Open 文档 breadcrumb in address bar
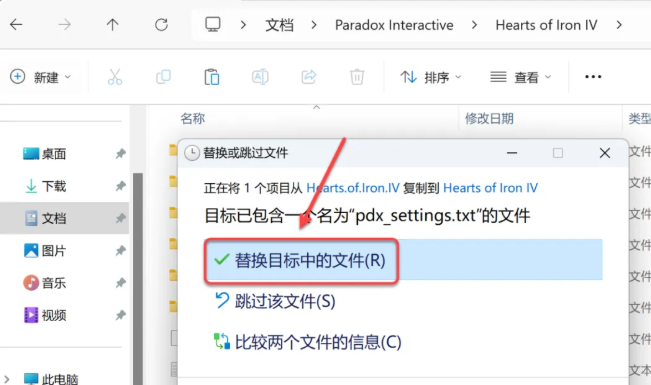This screenshot has height=385, width=651. (x=279, y=25)
